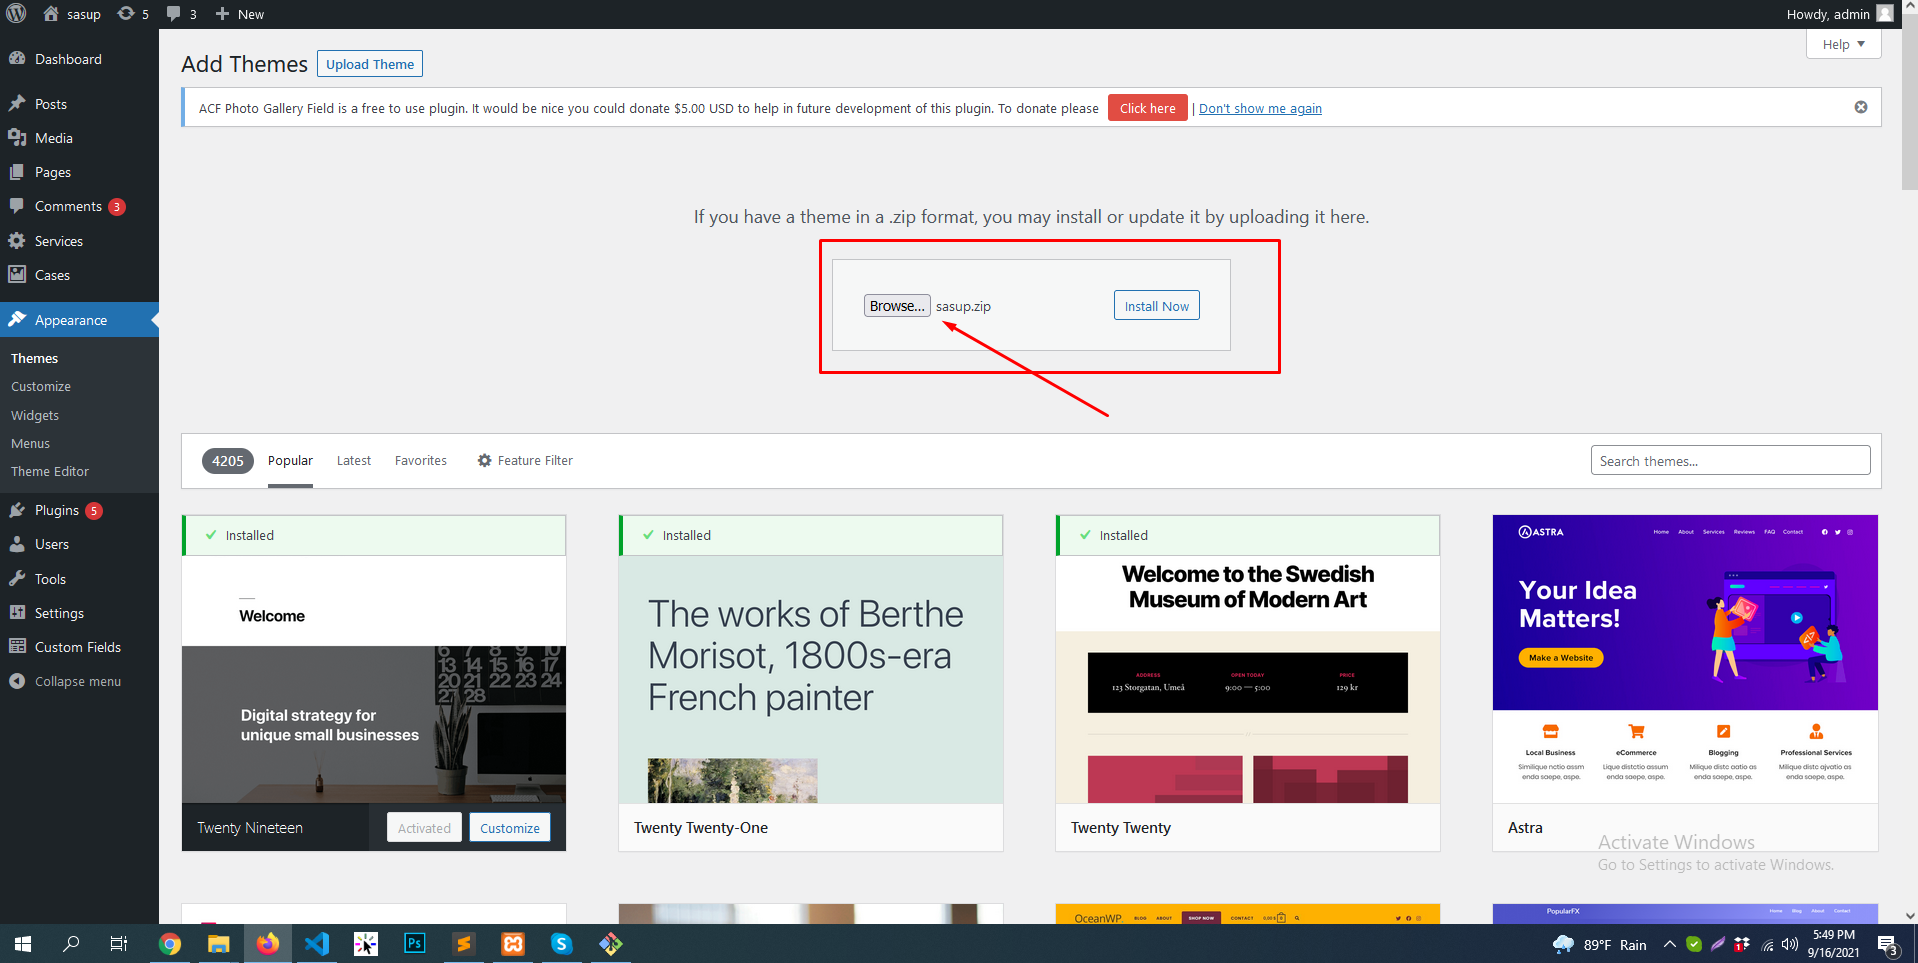Open the Services menu item

click(x=59, y=241)
